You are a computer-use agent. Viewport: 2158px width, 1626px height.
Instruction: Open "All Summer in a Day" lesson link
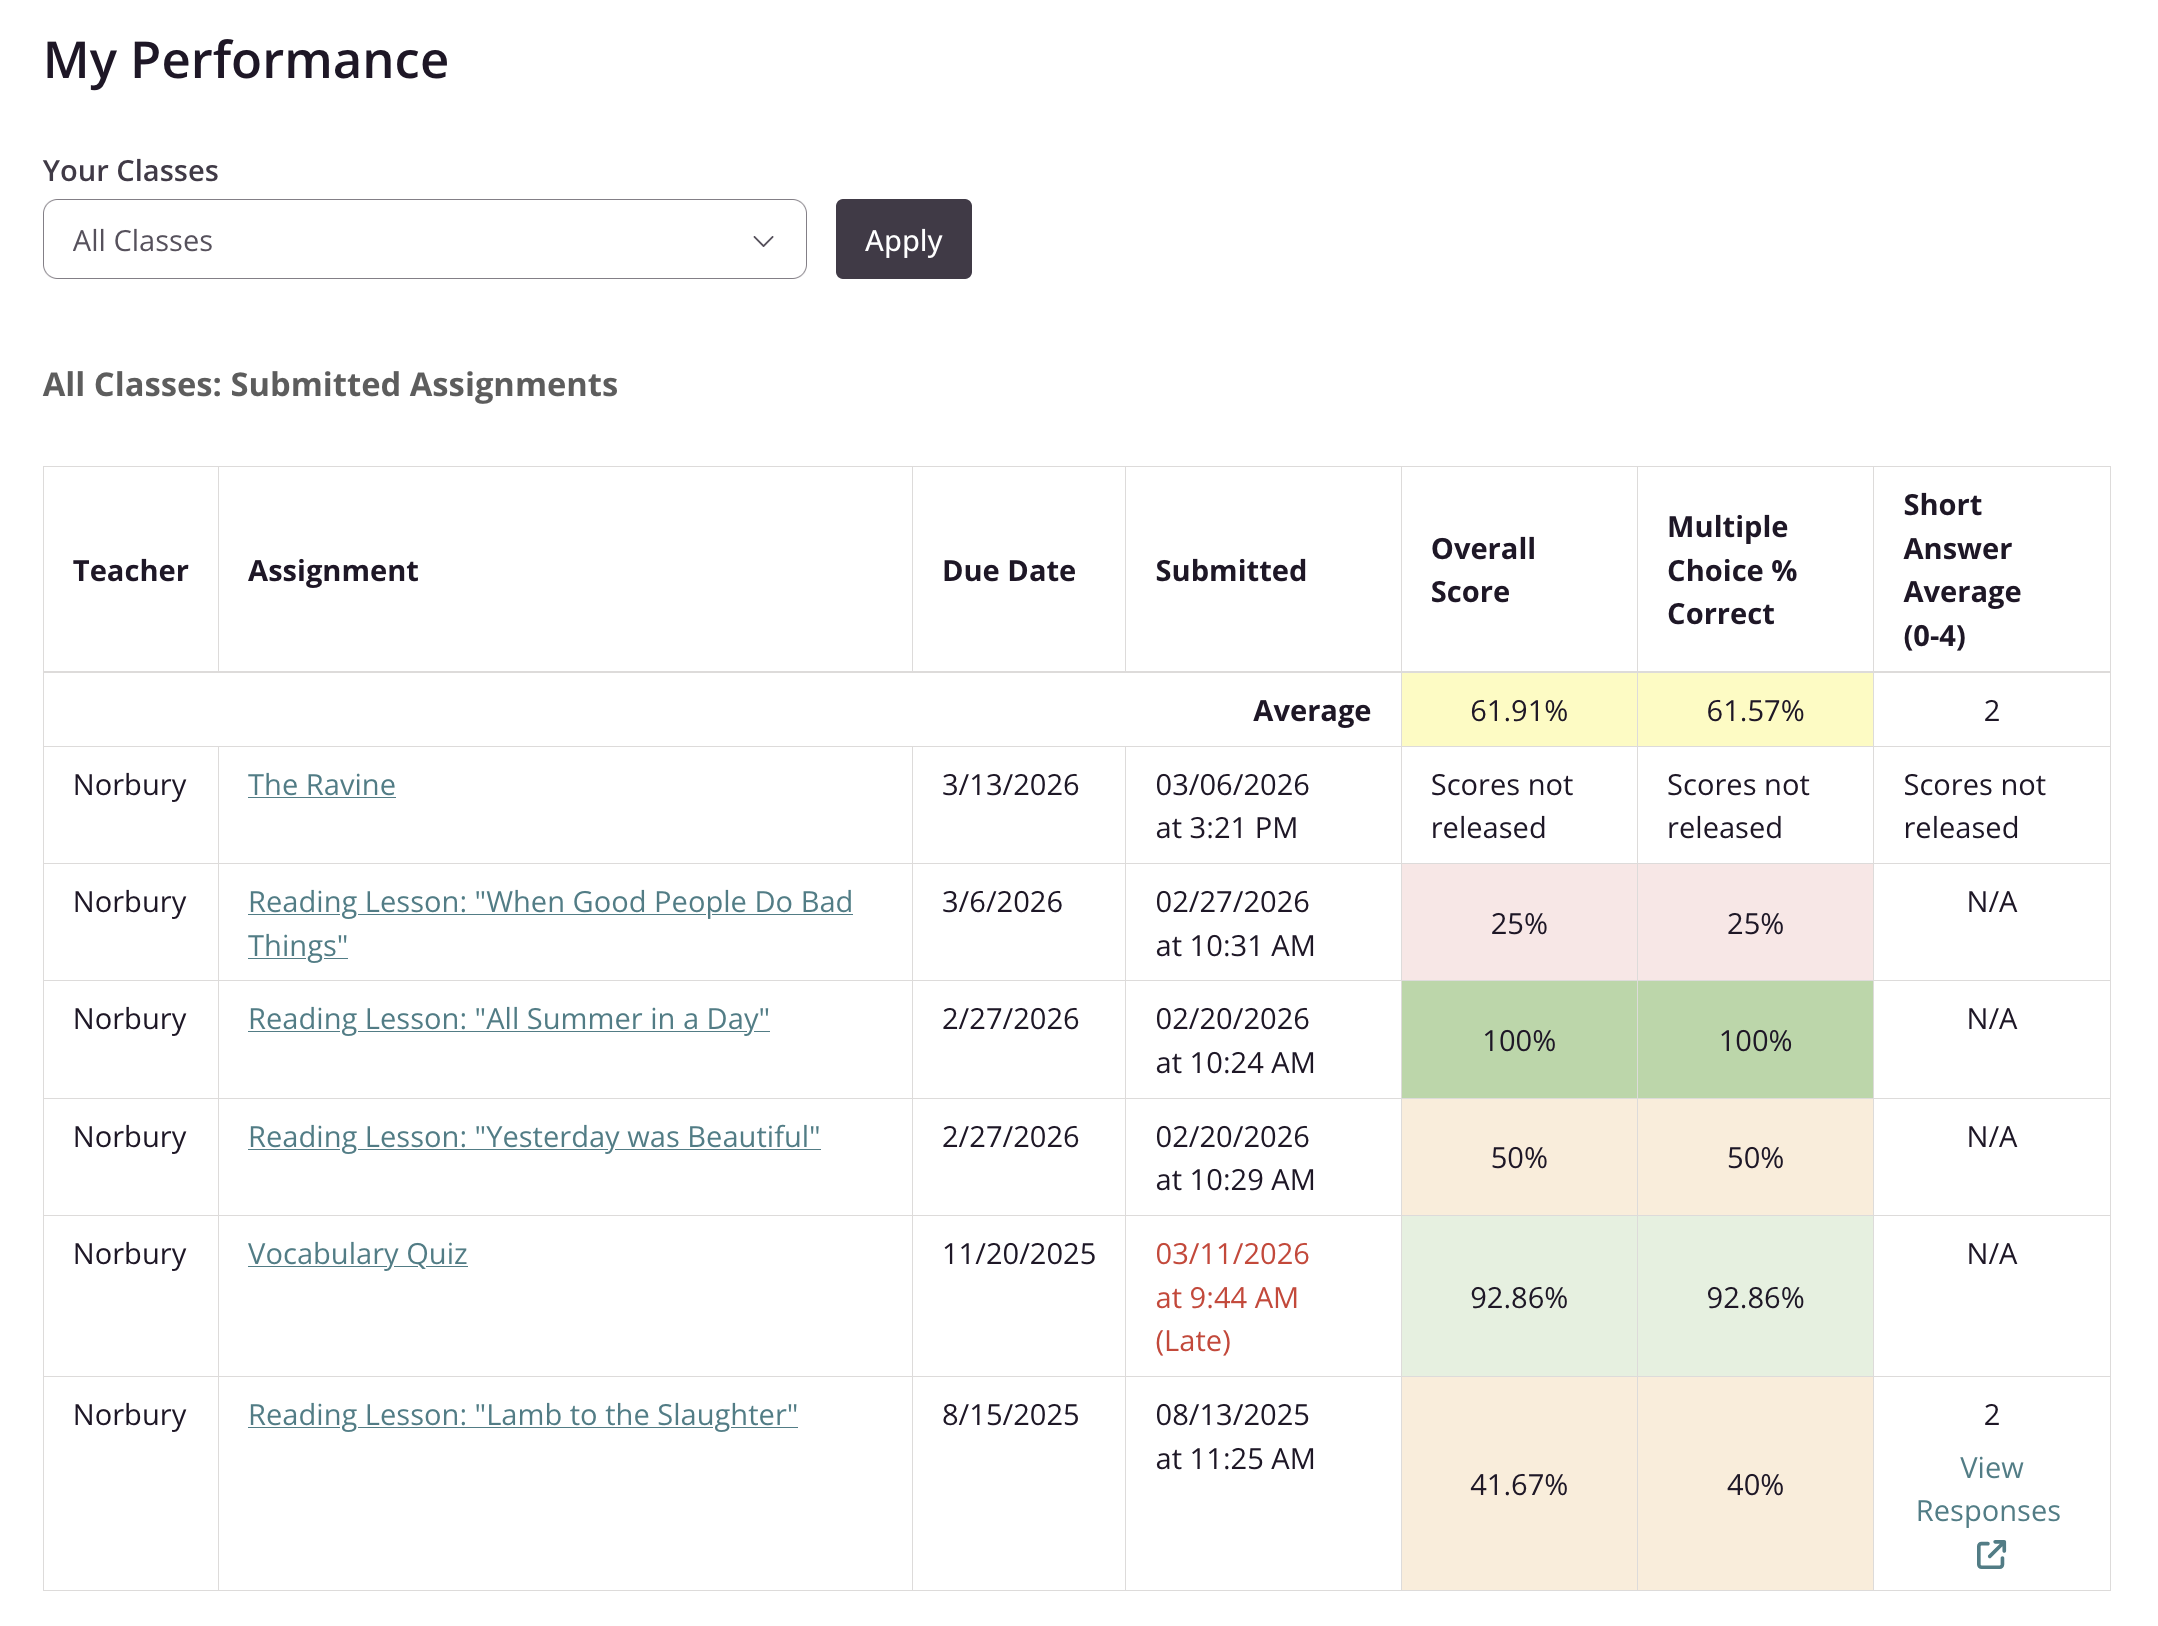pos(508,1019)
